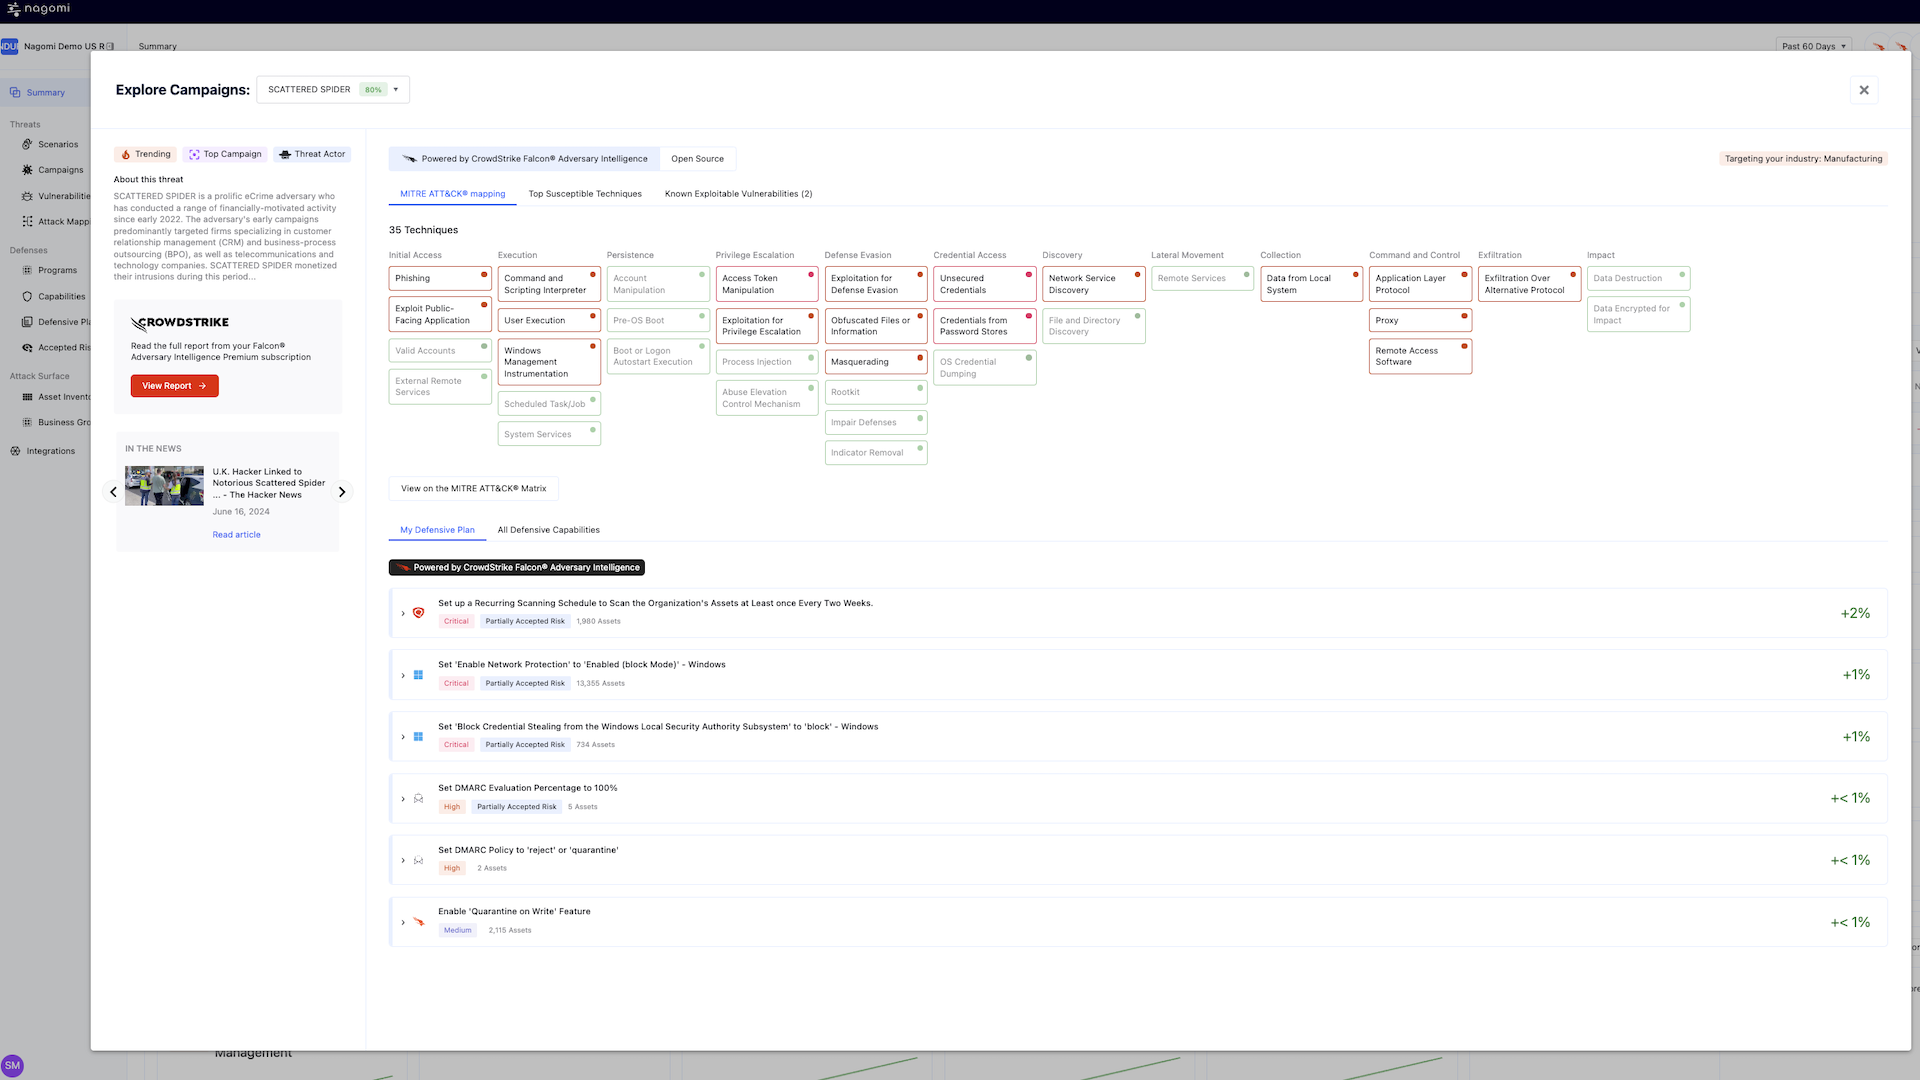
Task: Click the View Report button
Action: 174,386
